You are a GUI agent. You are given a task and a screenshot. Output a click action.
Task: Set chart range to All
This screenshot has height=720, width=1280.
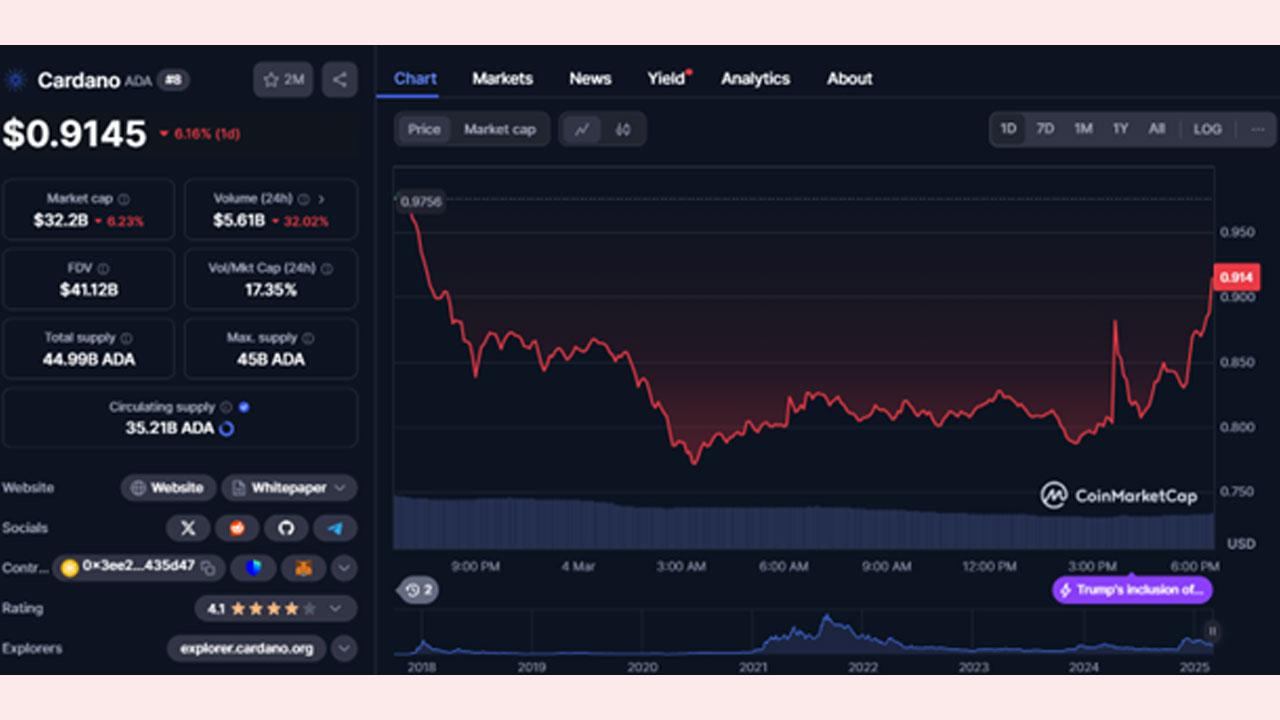pos(1157,129)
